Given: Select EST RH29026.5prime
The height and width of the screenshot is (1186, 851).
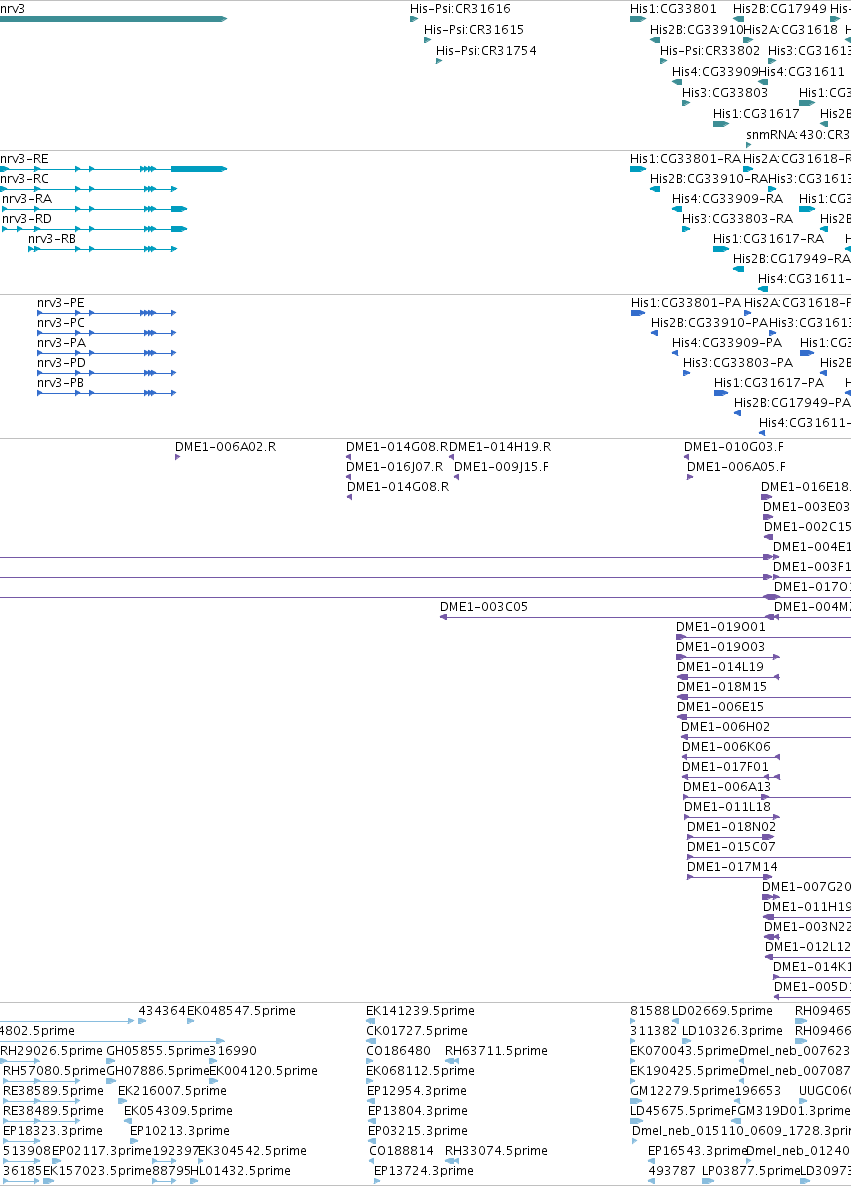Looking at the screenshot, I should 51,1051.
